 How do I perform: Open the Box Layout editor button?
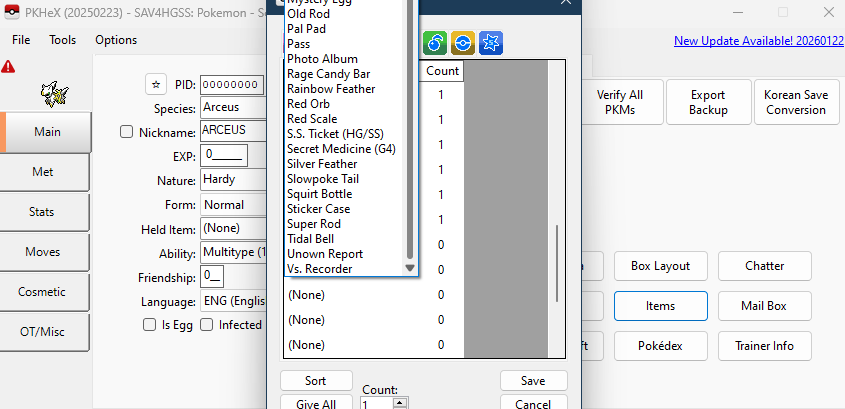(661, 266)
